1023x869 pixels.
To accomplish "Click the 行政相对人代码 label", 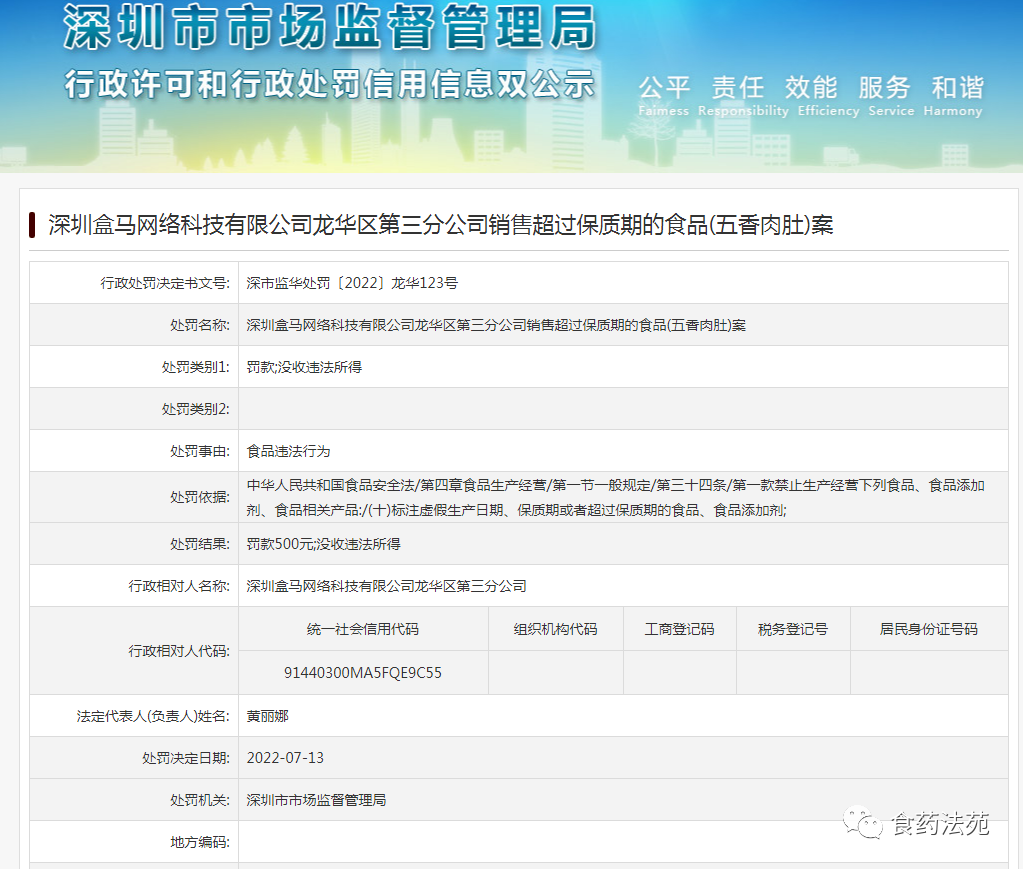I will pos(179,651).
